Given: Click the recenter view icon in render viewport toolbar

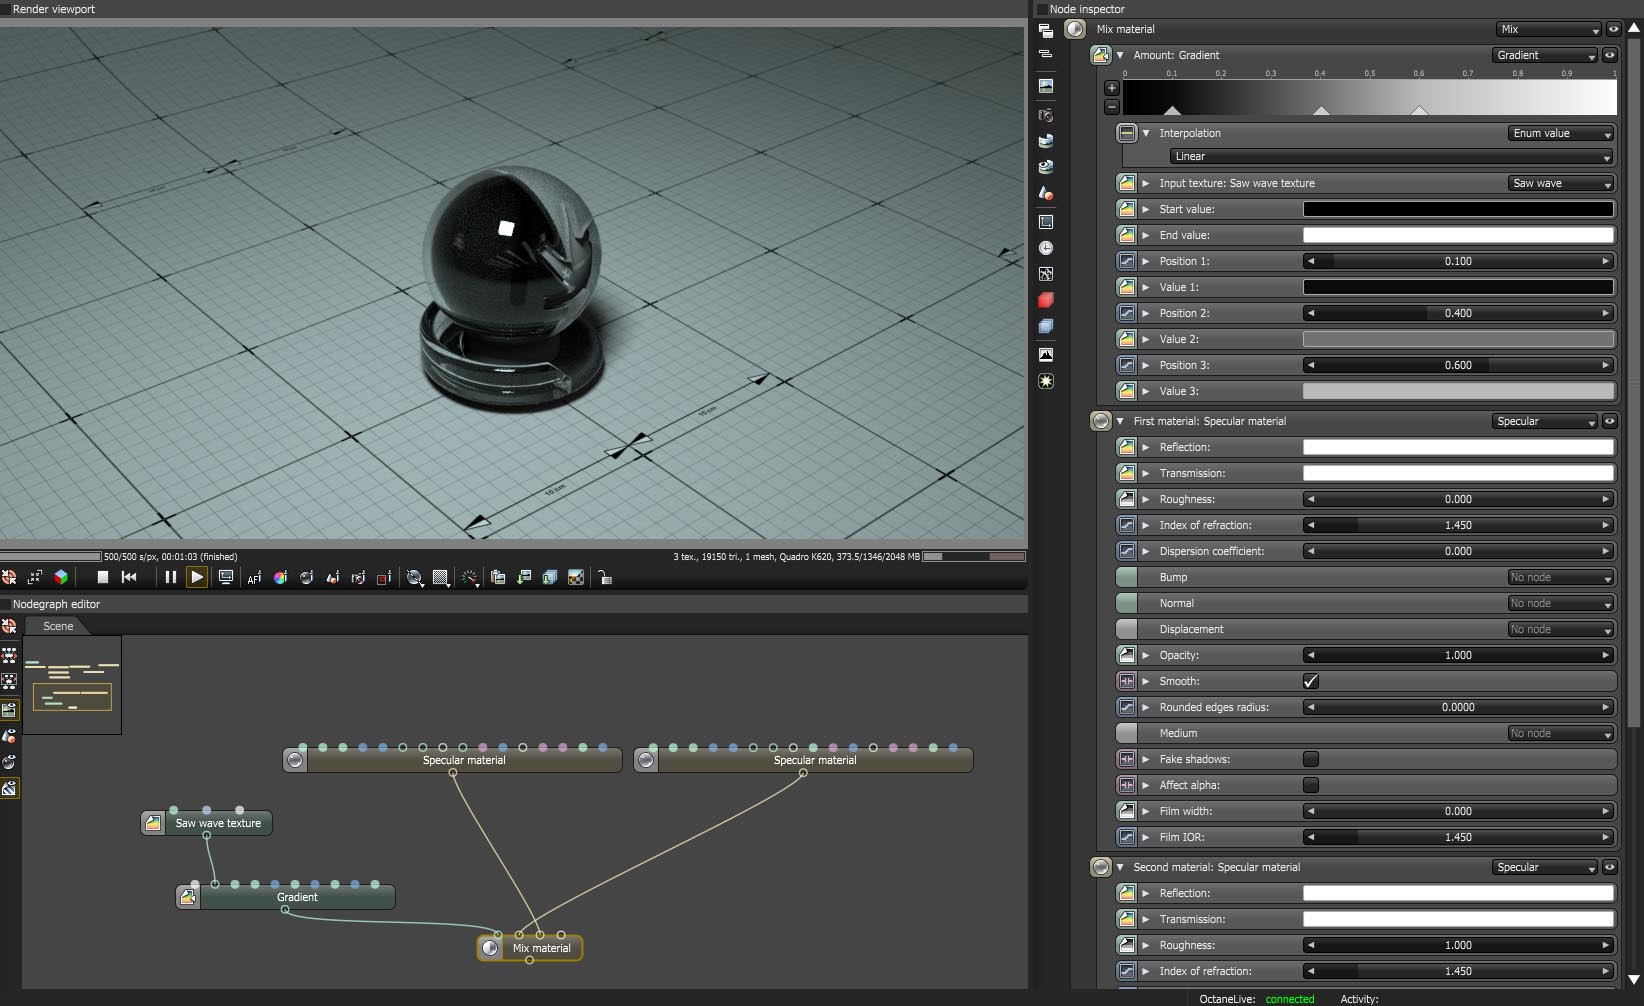Looking at the screenshot, I should tap(9, 577).
